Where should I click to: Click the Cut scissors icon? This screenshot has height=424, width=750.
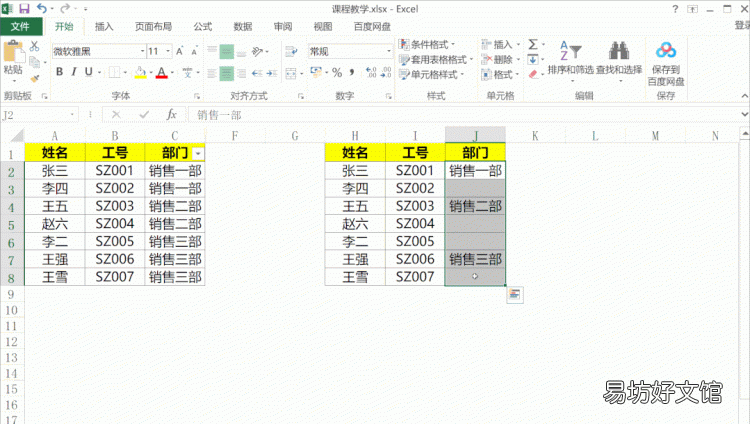click(x=34, y=46)
